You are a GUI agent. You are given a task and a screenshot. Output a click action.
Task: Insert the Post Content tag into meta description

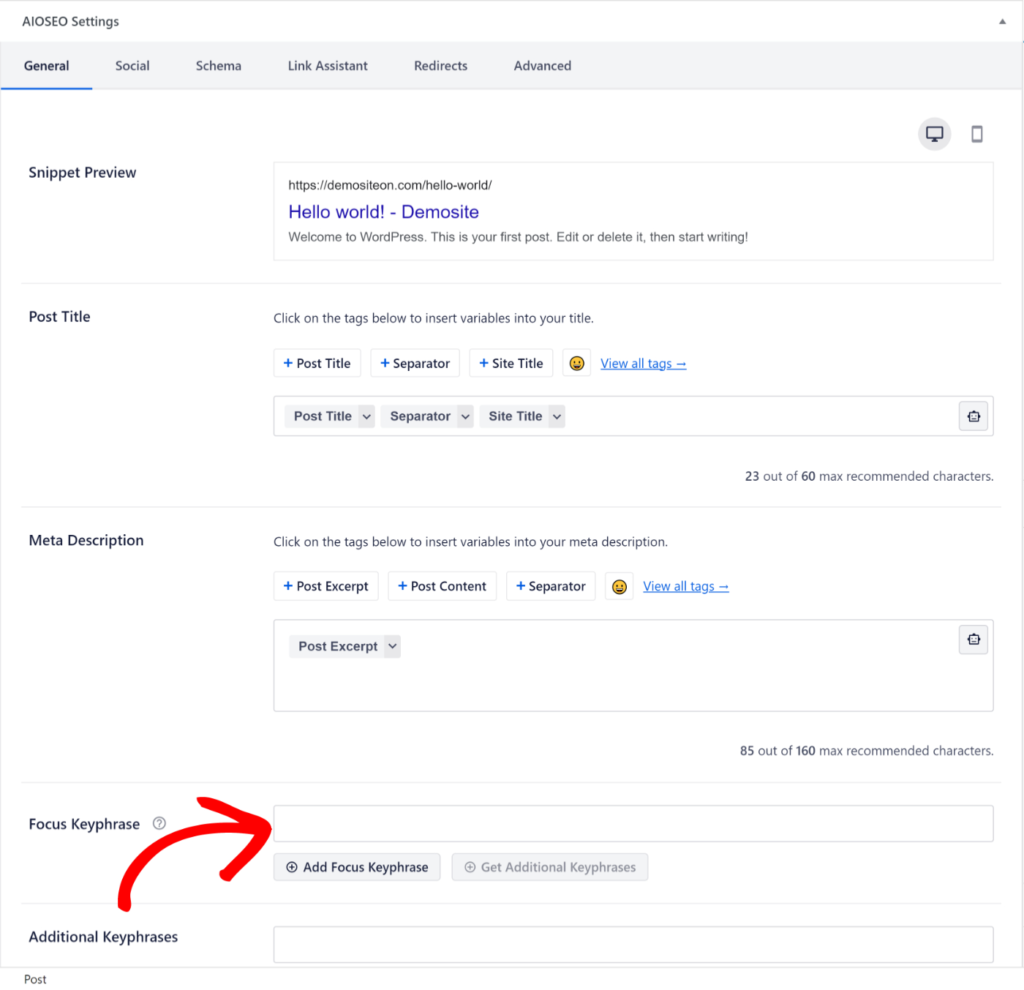click(x=442, y=586)
